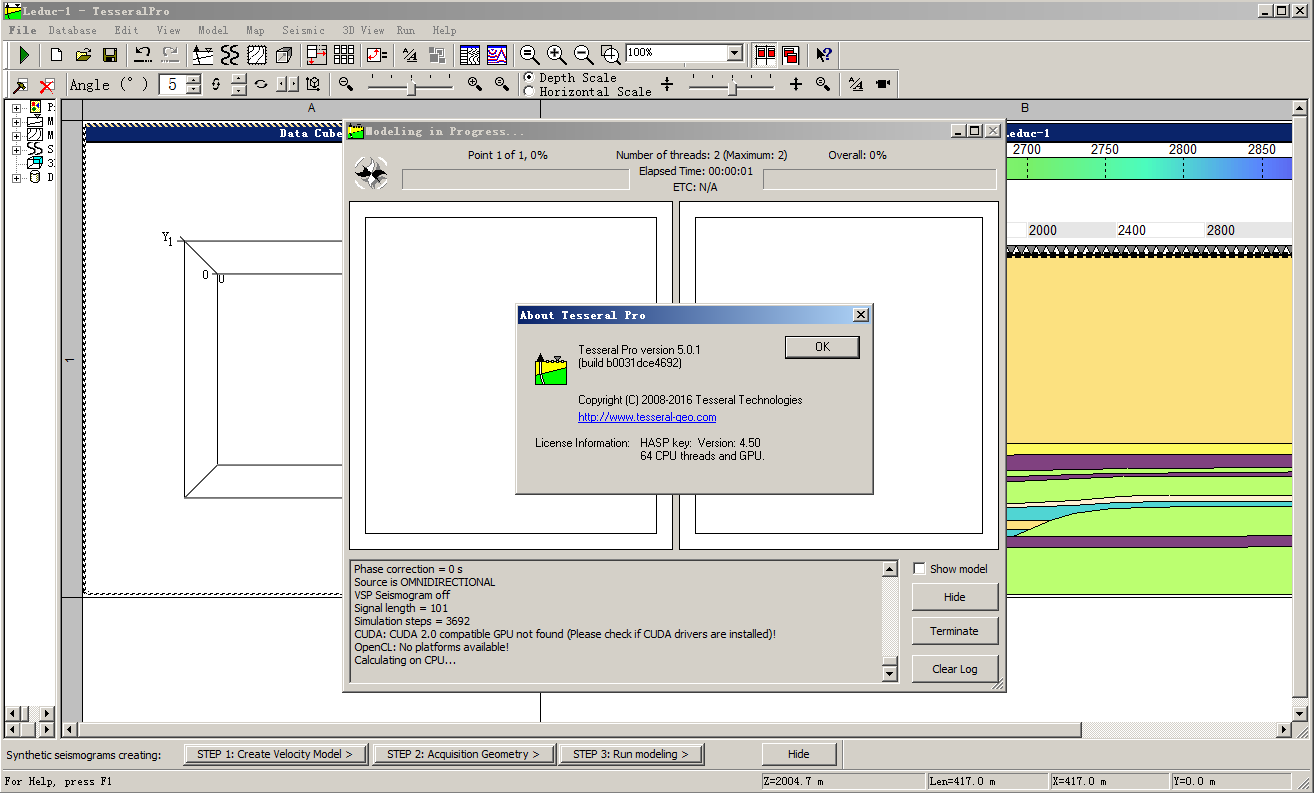Click the grayed Redo arrow icon
This screenshot has height=793, width=1314.
[170, 55]
